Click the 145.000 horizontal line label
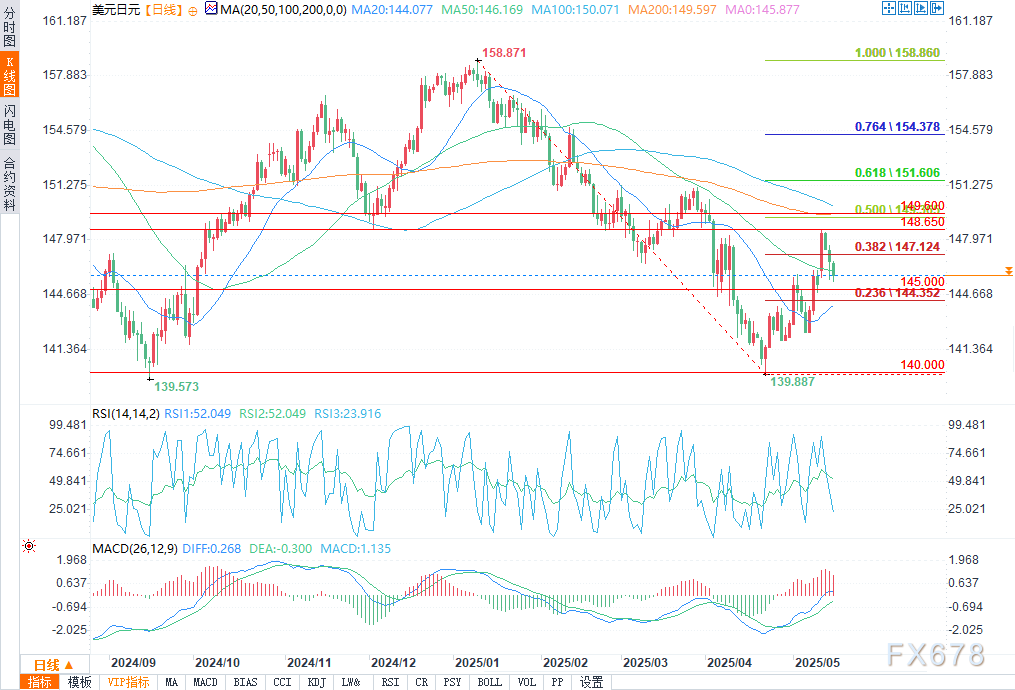This screenshot has width=1015, height=690. [922, 282]
